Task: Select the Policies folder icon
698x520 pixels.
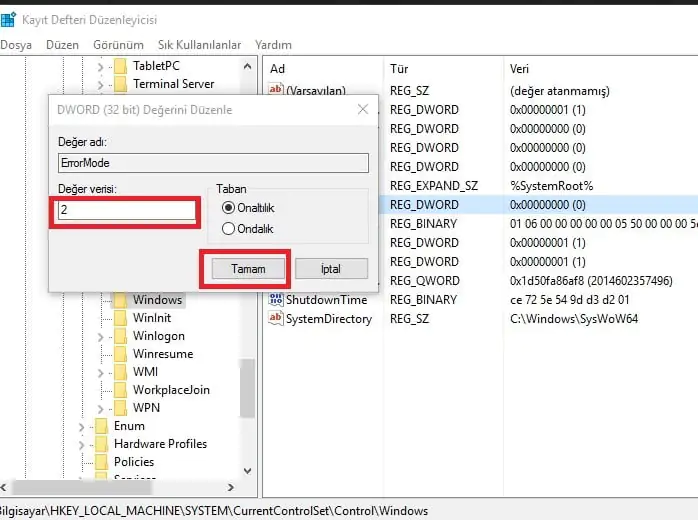Action: point(100,462)
